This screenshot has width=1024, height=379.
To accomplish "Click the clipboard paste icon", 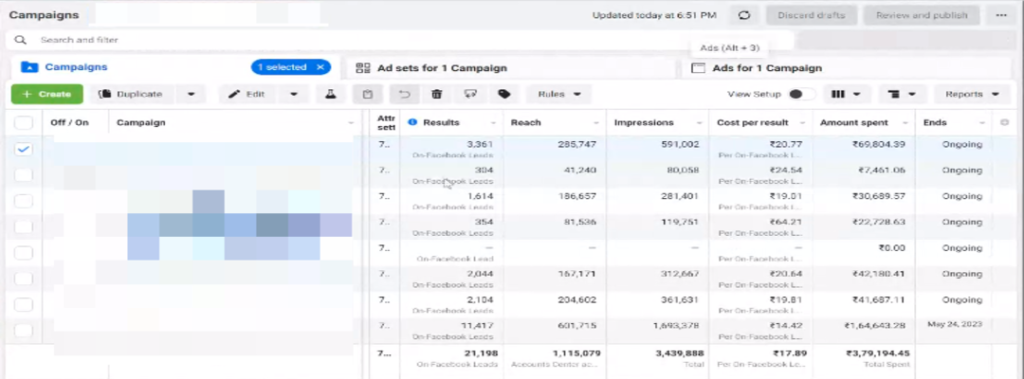I will pos(368,94).
